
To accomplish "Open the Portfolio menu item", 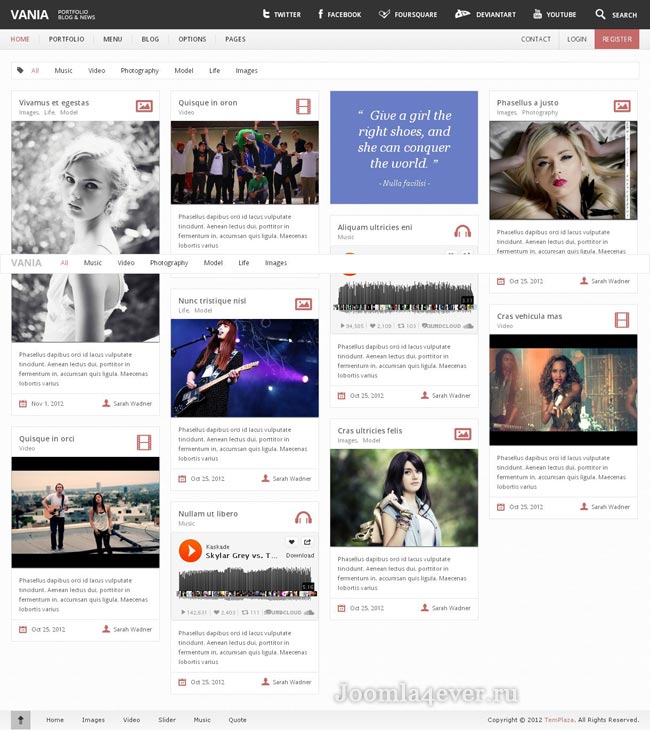I will pos(66,39).
